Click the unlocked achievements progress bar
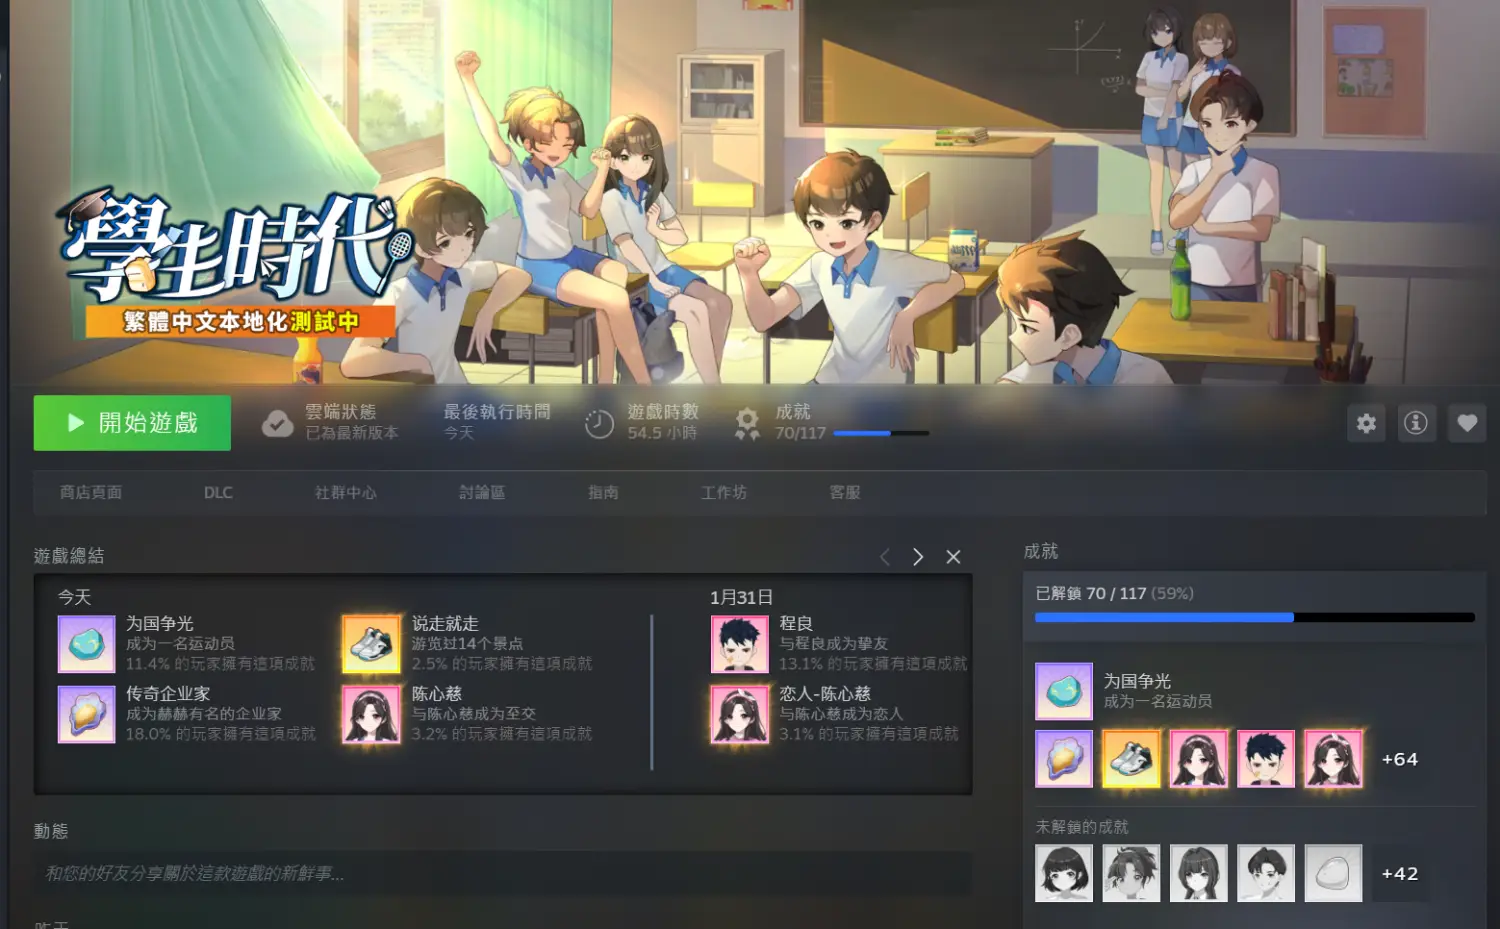This screenshot has height=929, width=1500. point(1254,618)
